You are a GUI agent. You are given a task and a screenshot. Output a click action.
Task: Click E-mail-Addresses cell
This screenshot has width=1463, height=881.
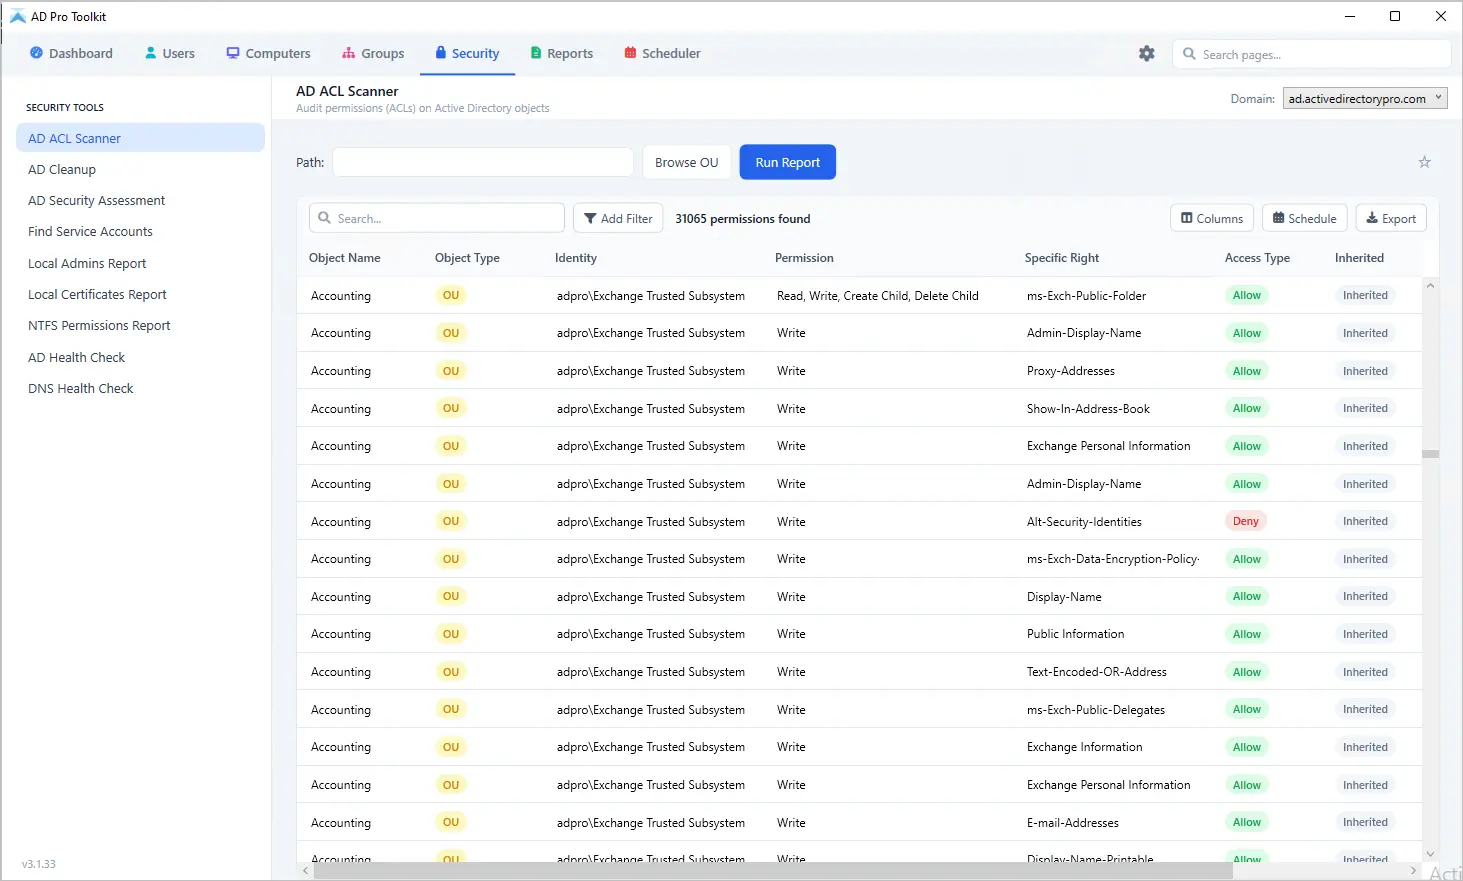1073,822
